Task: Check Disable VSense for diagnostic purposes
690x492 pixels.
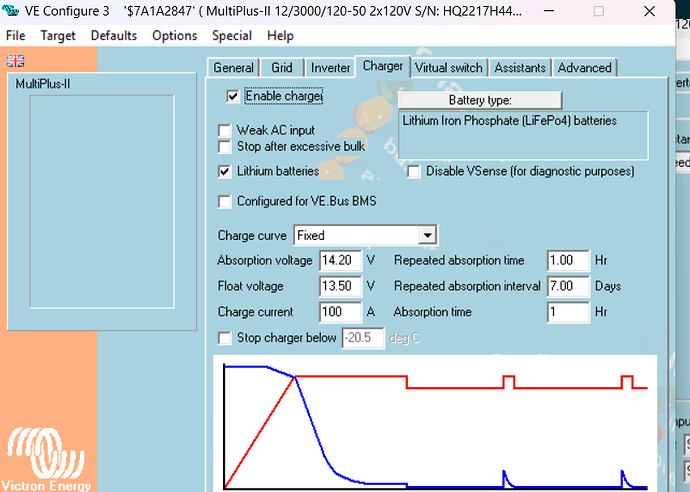Action: 414,171
